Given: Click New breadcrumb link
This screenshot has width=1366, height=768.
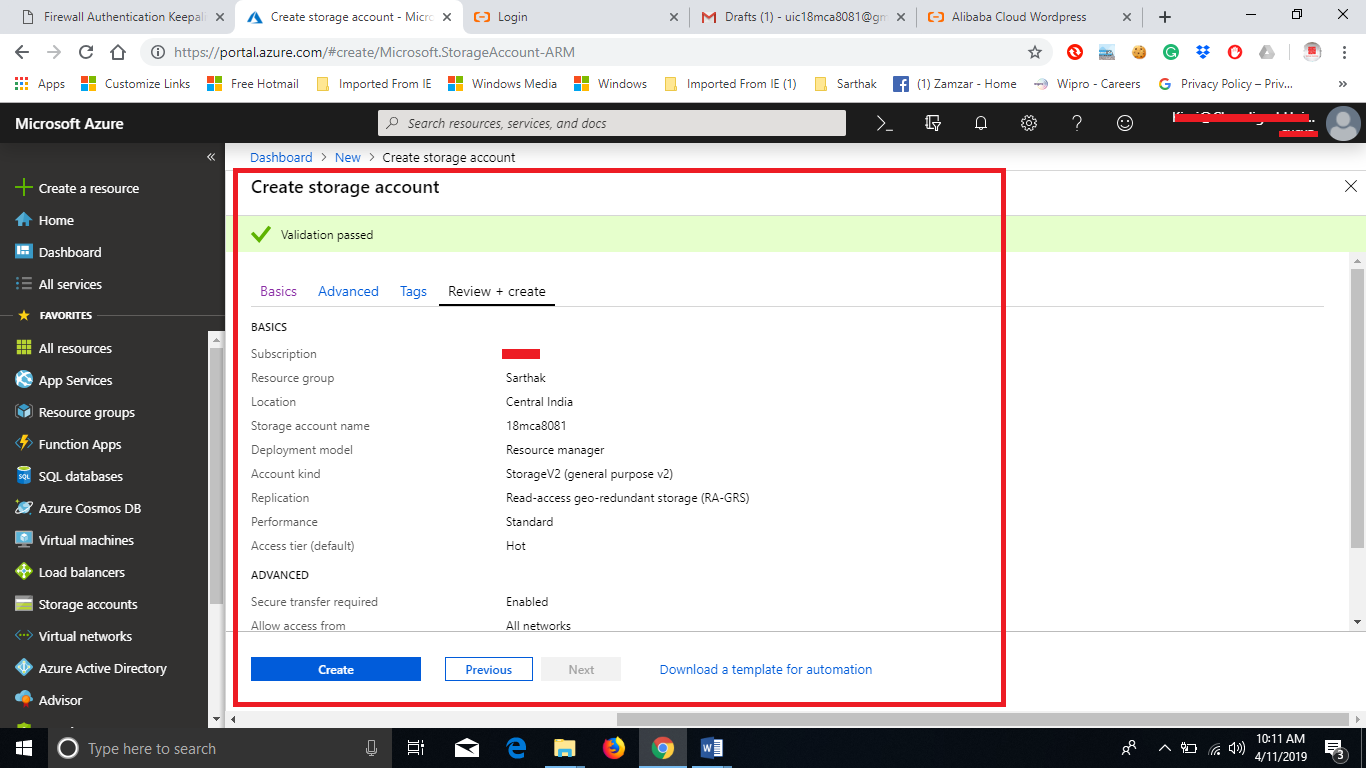Looking at the screenshot, I should [x=348, y=157].
